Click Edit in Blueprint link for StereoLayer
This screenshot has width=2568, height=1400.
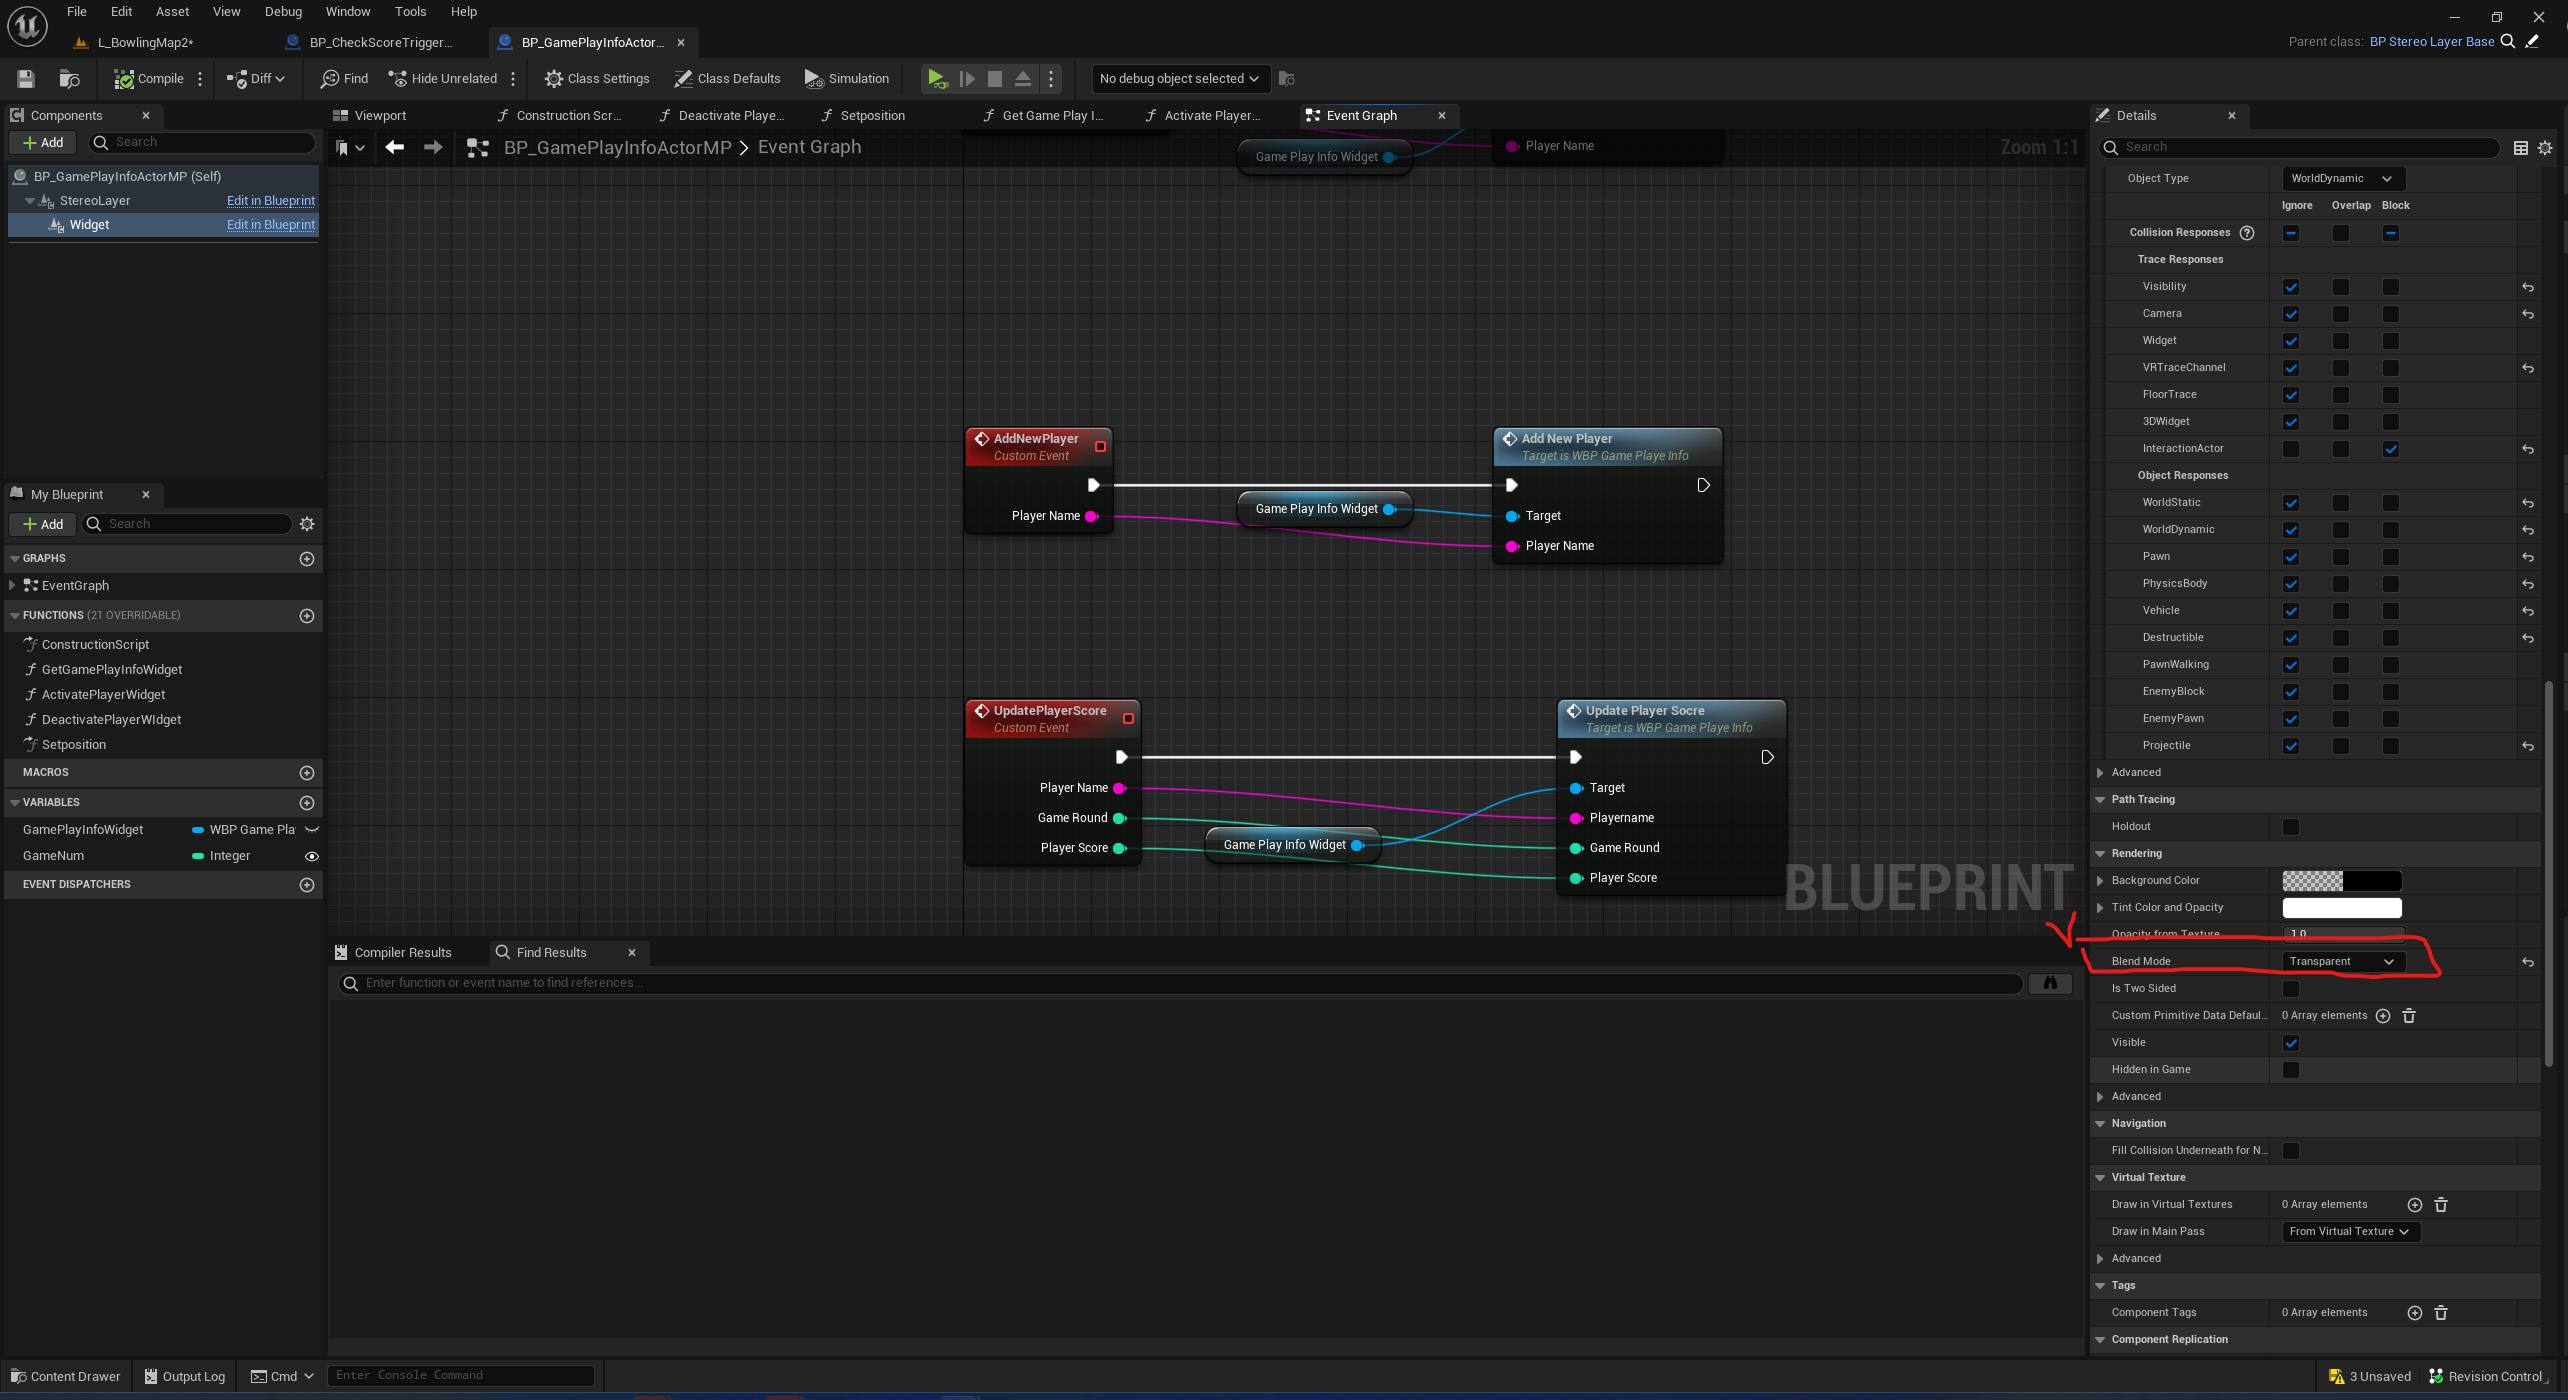(270, 200)
